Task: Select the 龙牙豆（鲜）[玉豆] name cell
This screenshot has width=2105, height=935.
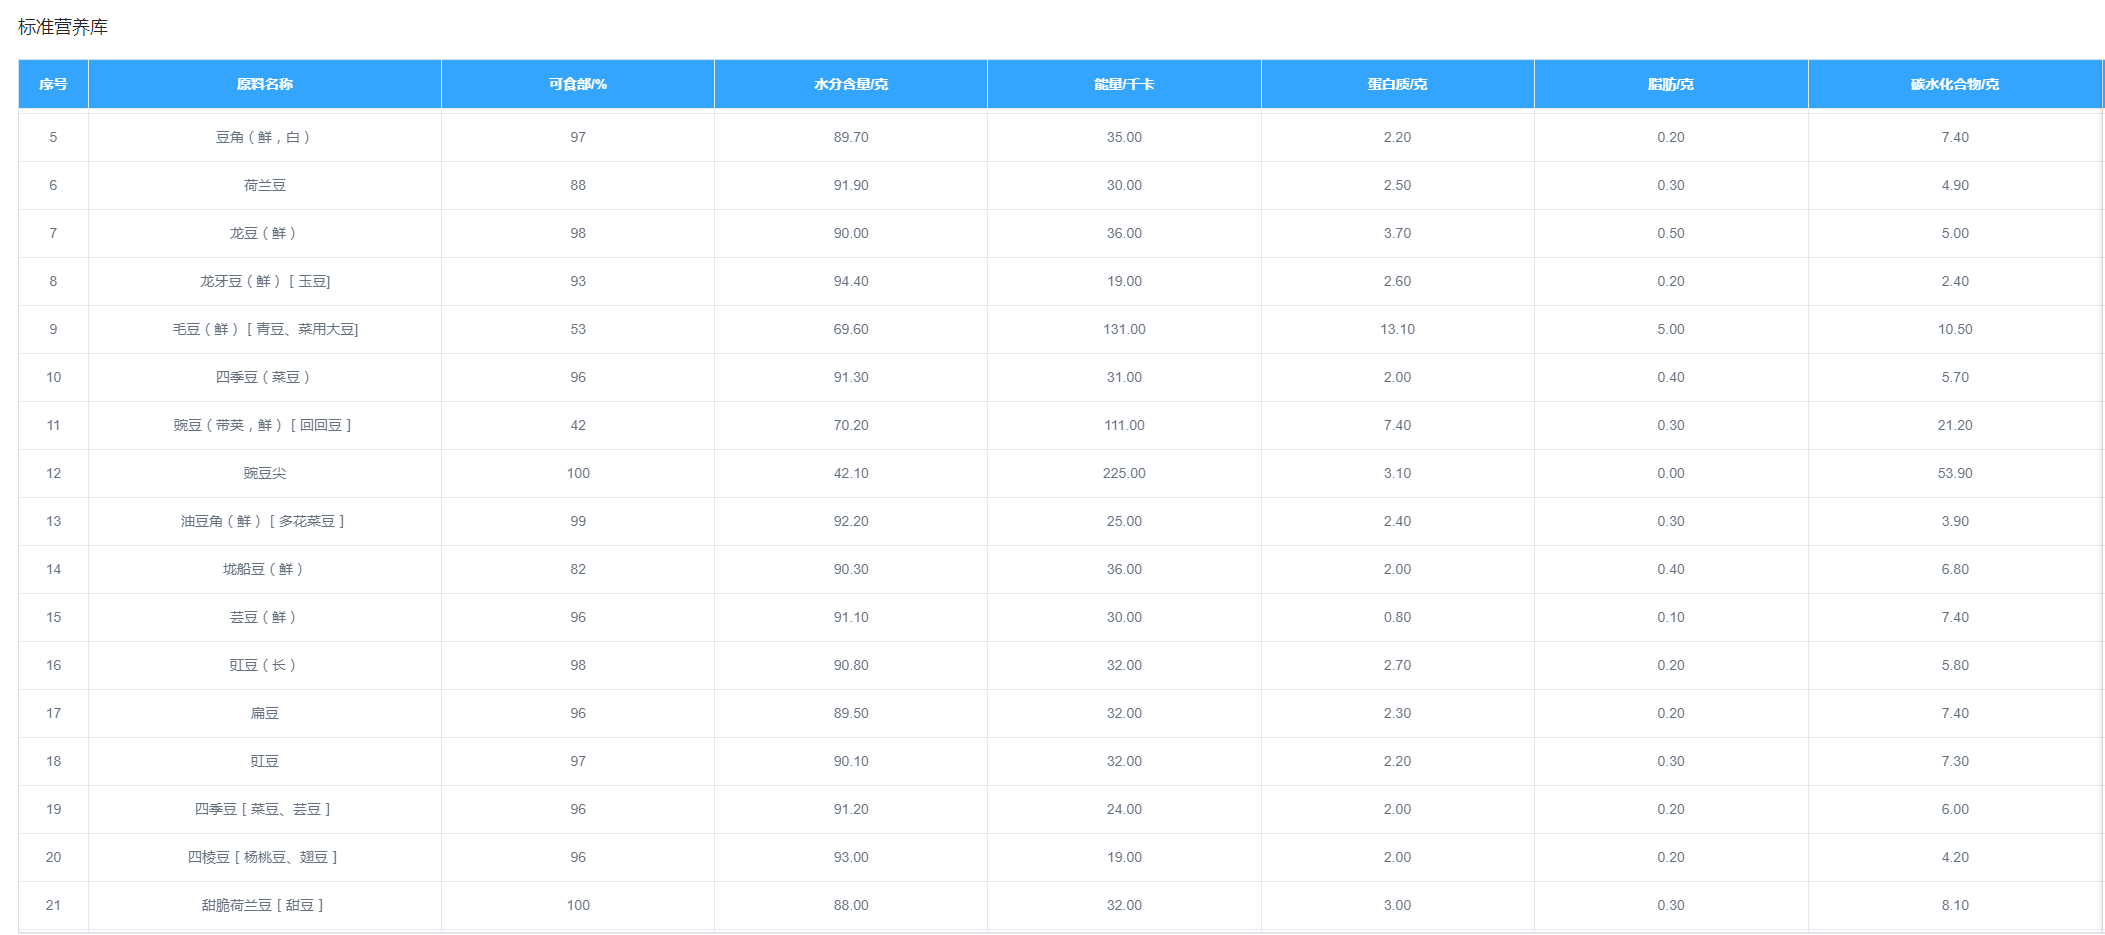Action: (265, 281)
